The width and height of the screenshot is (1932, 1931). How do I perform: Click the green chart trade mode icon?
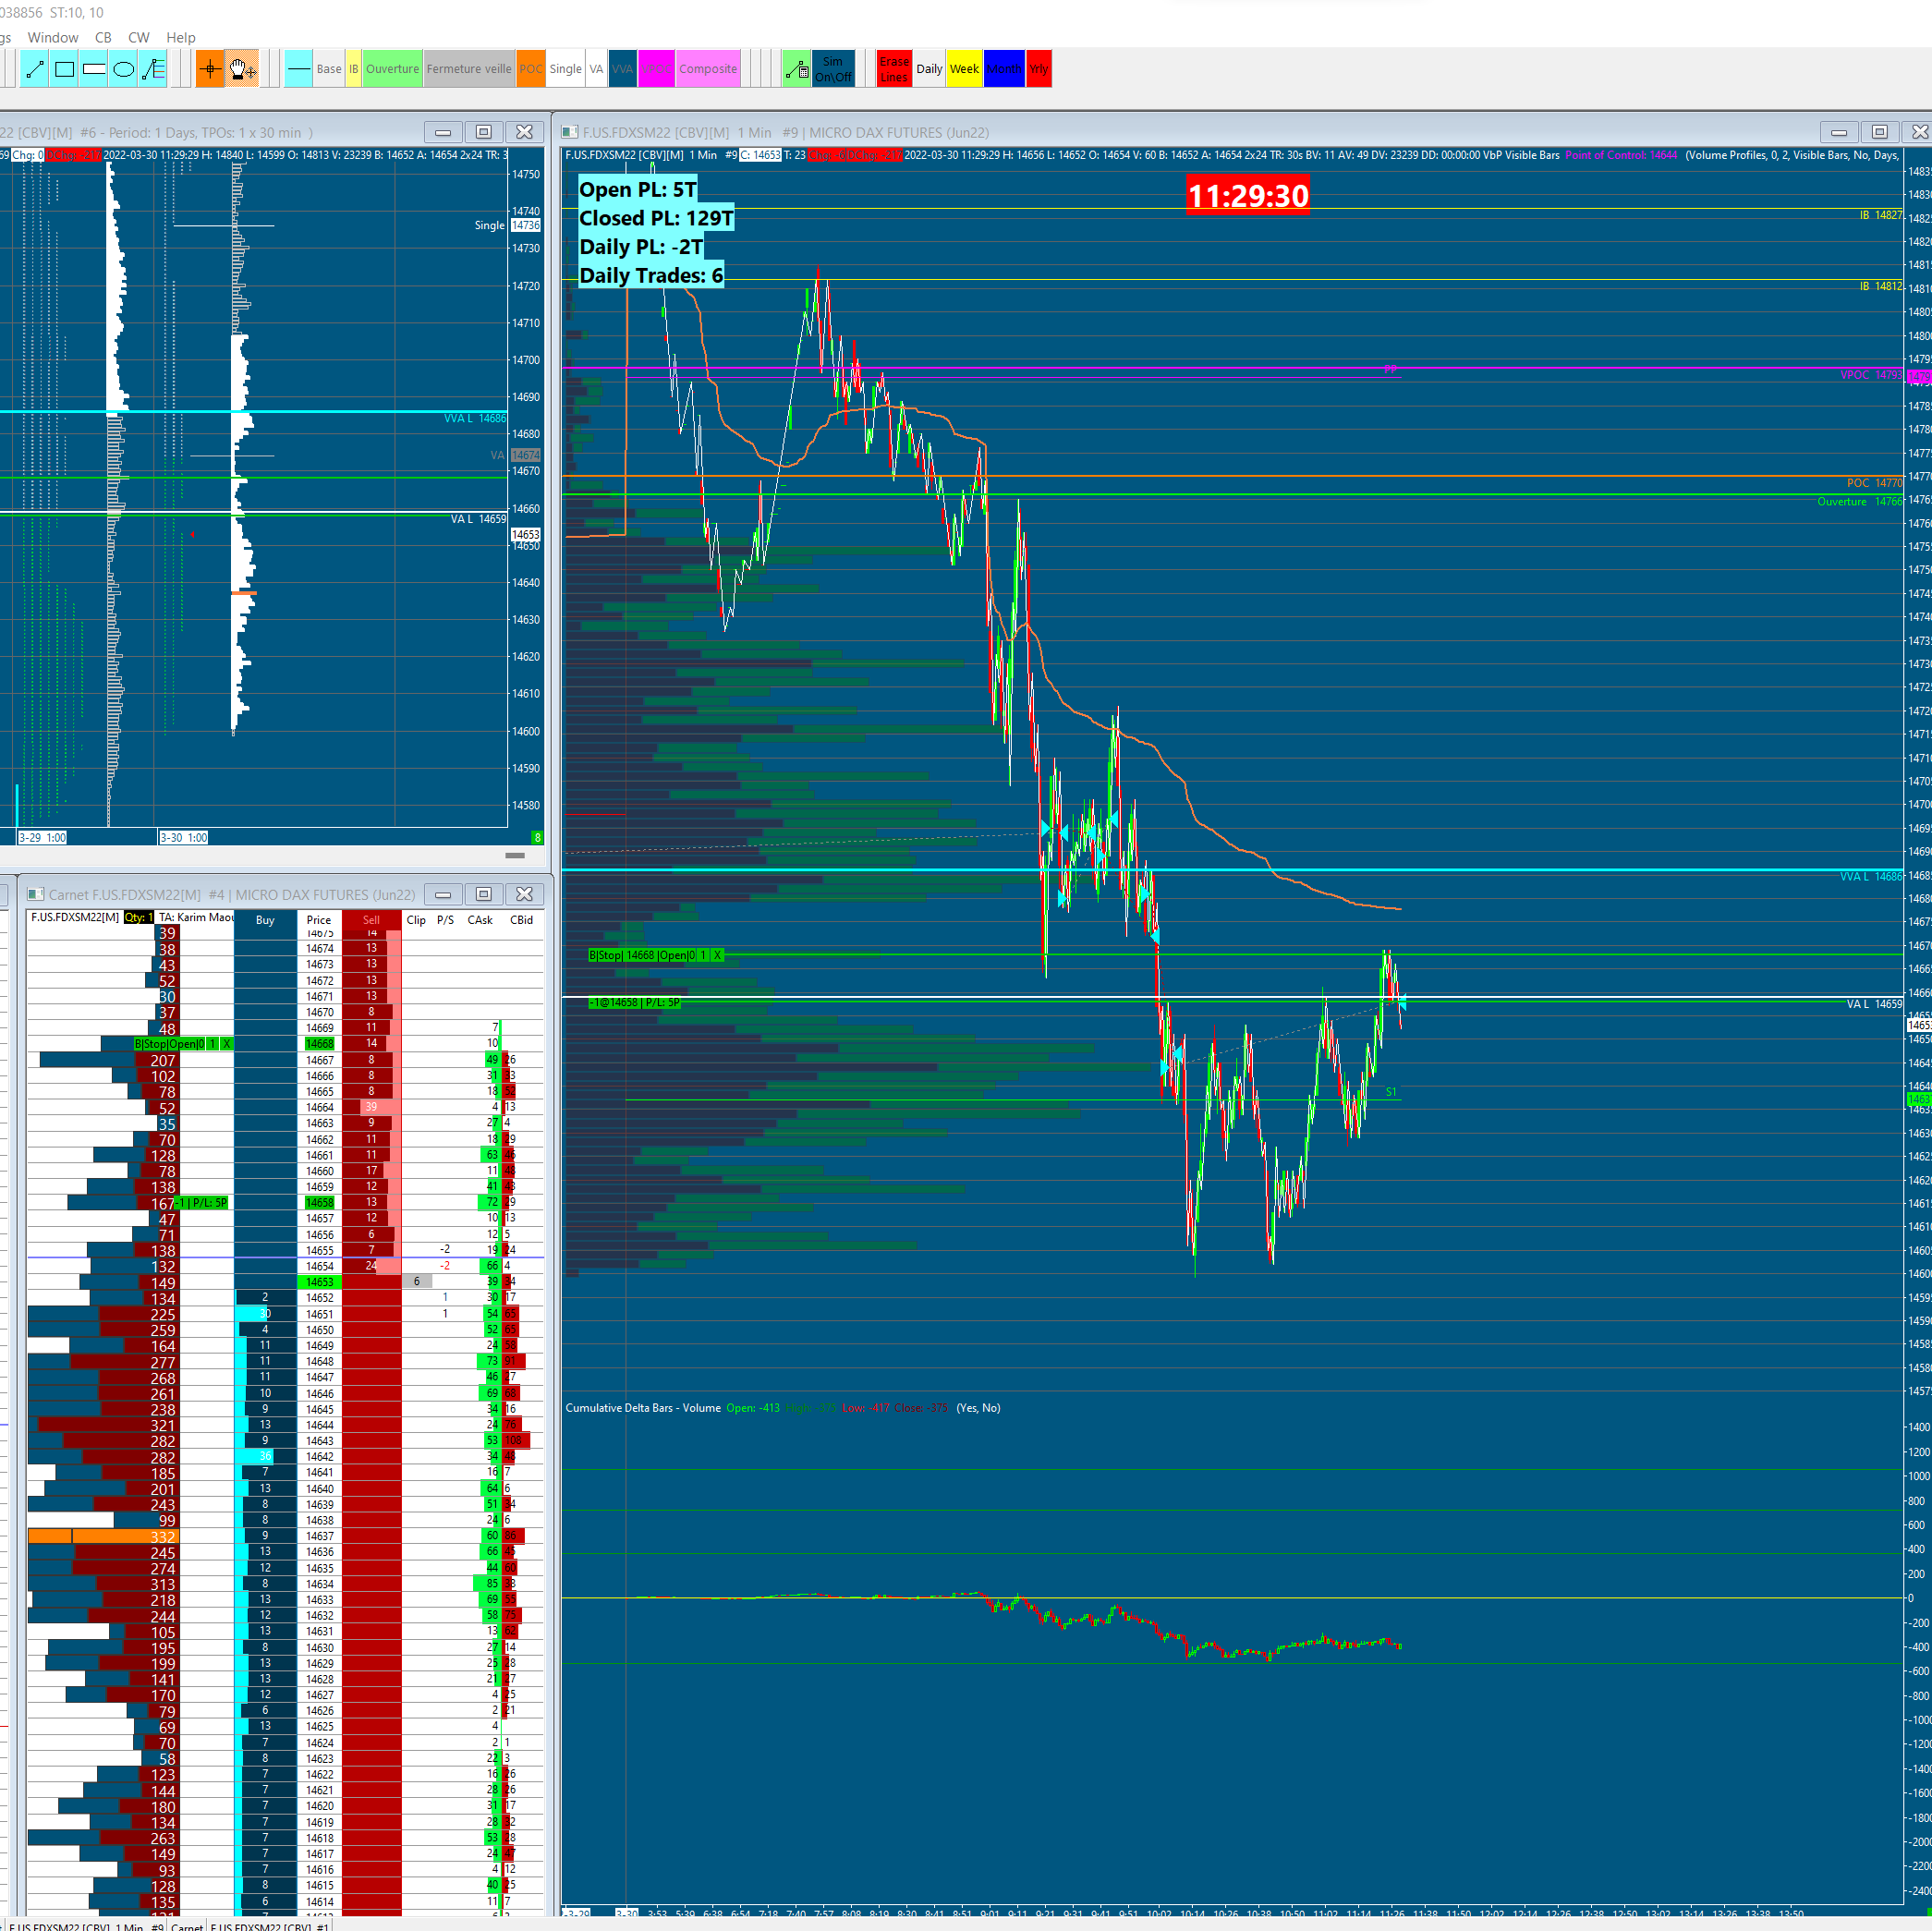point(796,69)
